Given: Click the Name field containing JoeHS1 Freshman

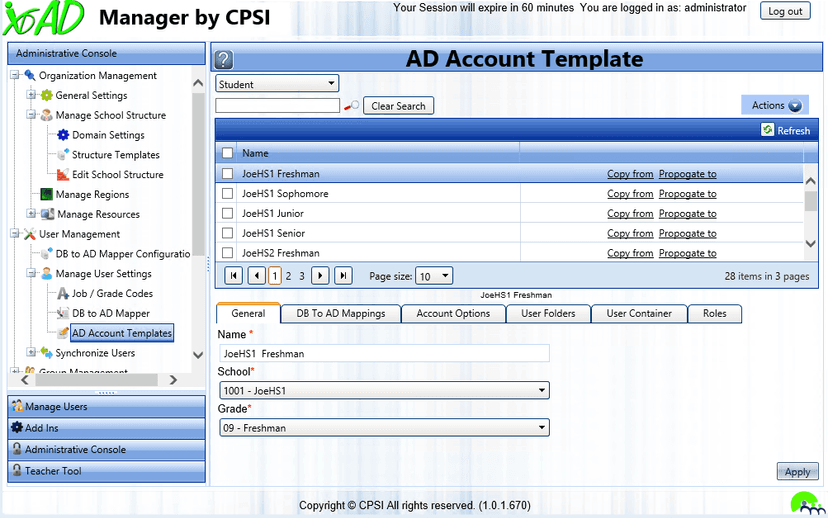Looking at the screenshot, I should coord(384,353).
